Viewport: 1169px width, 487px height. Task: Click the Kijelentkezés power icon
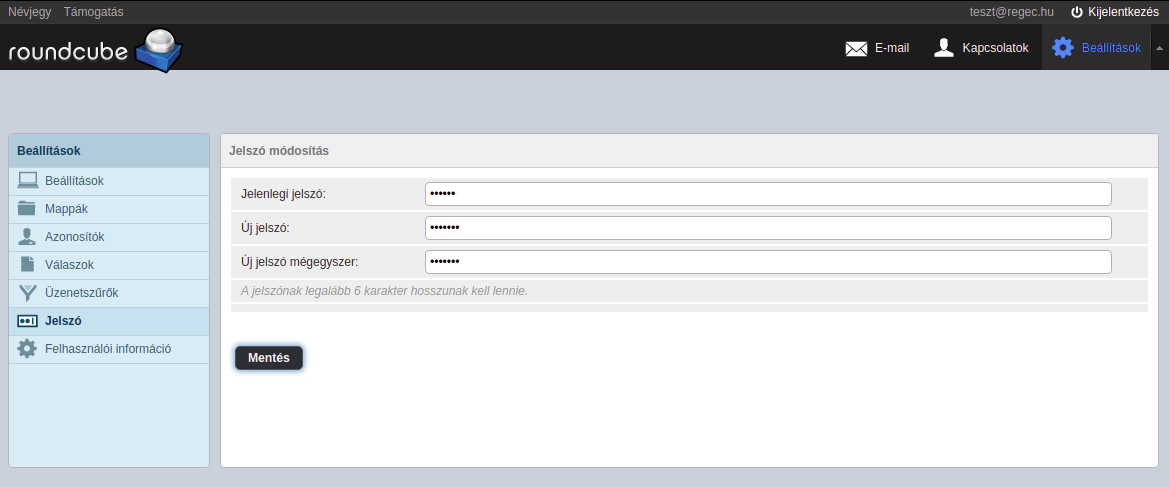point(1077,12)
